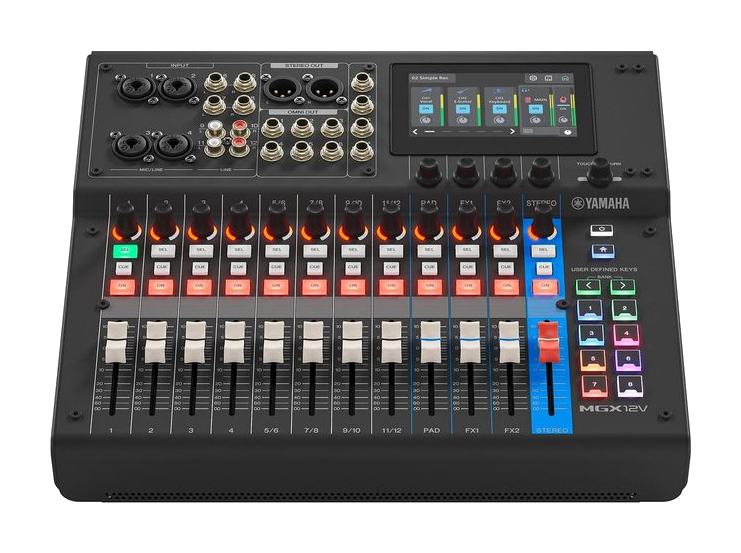Mute the STEREO channel with its ON button

click(544, 285)
